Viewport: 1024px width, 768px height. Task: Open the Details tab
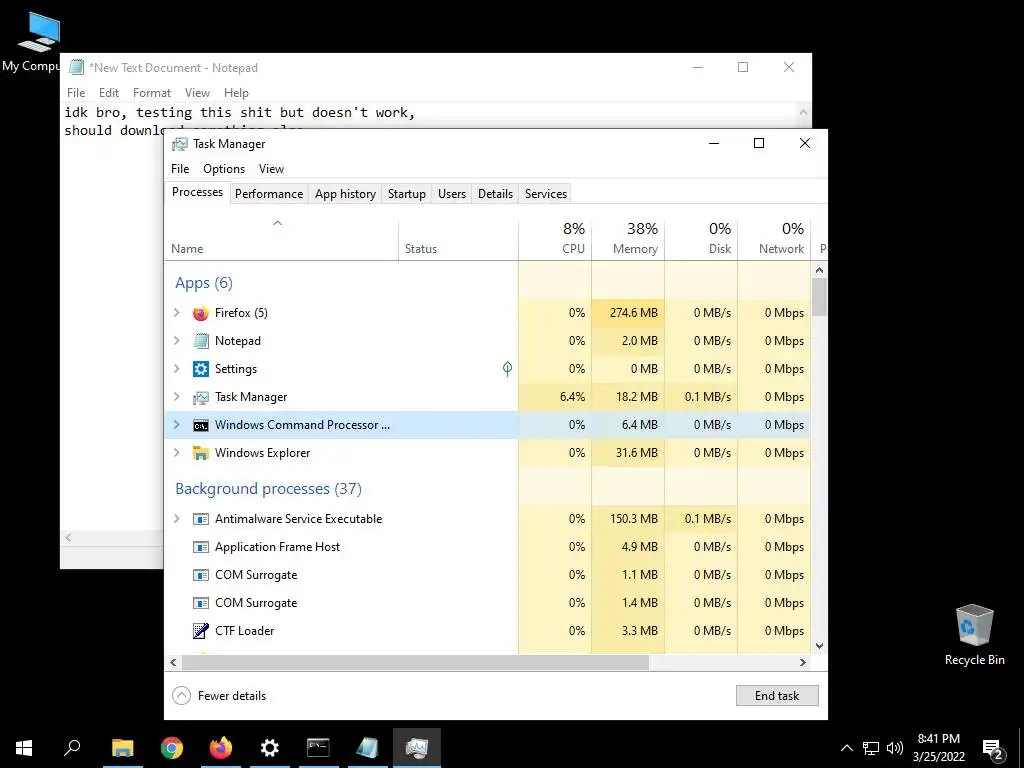(495, 194)
